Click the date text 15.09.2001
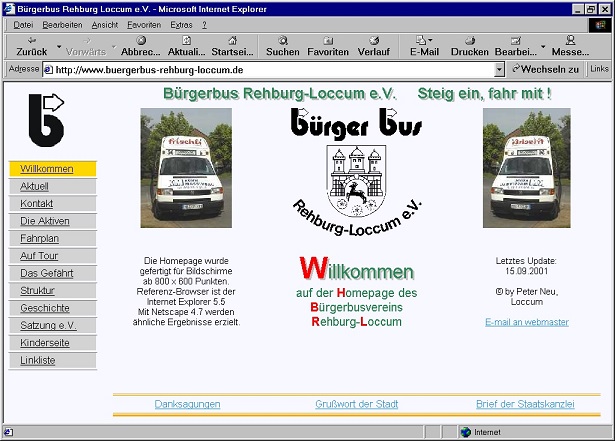The width and height of the screenshot is (615, 441). 526,271
